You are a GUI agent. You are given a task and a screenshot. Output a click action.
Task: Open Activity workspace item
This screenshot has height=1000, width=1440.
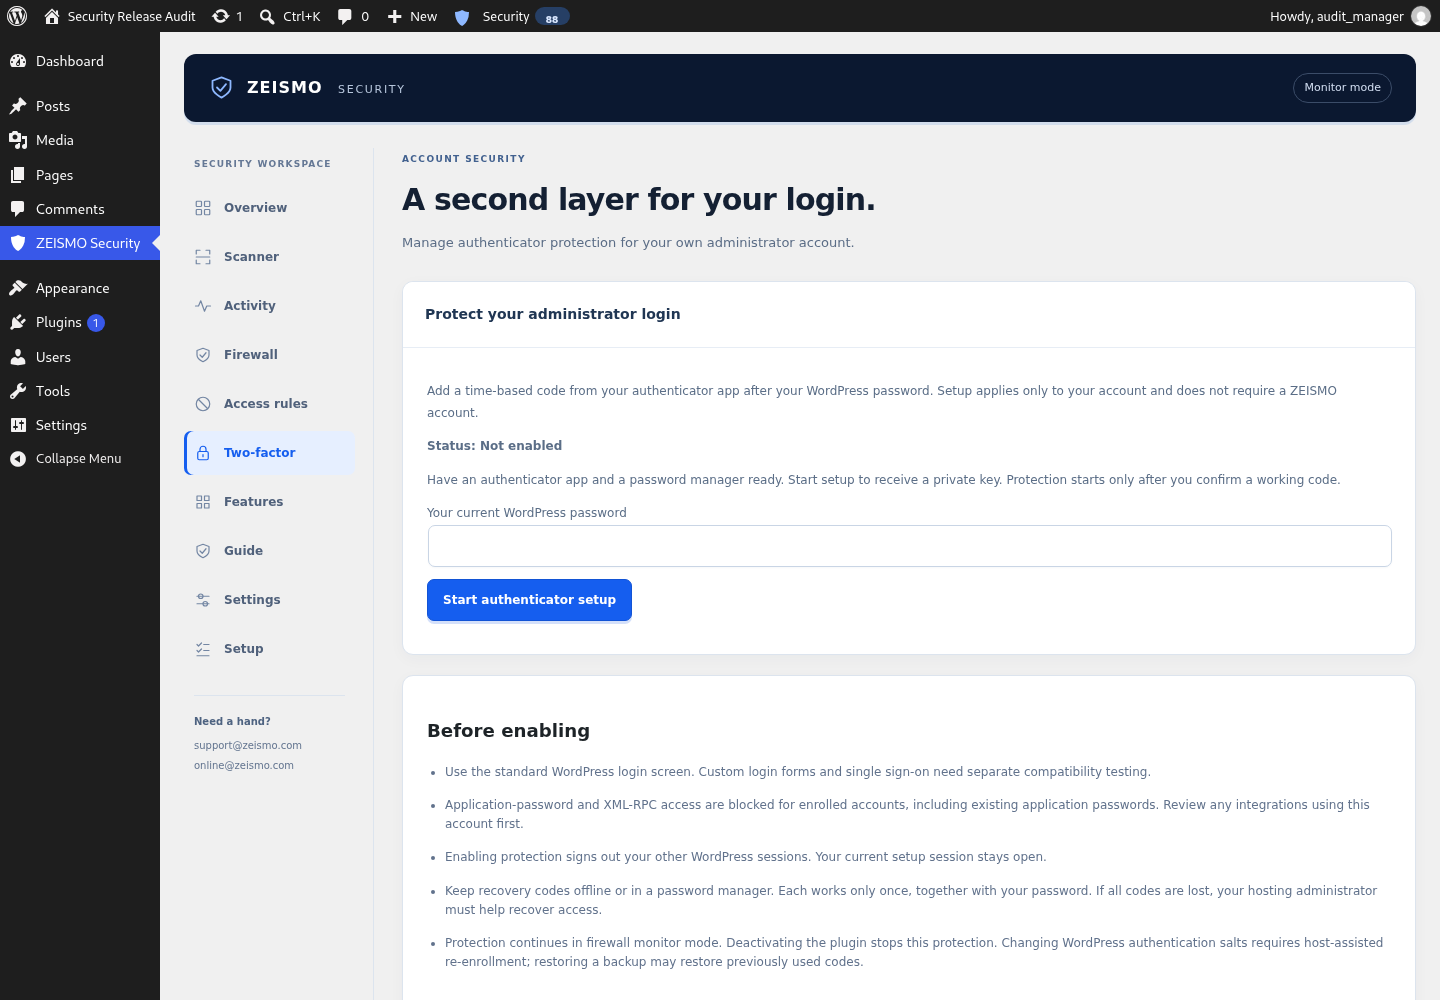270,306
